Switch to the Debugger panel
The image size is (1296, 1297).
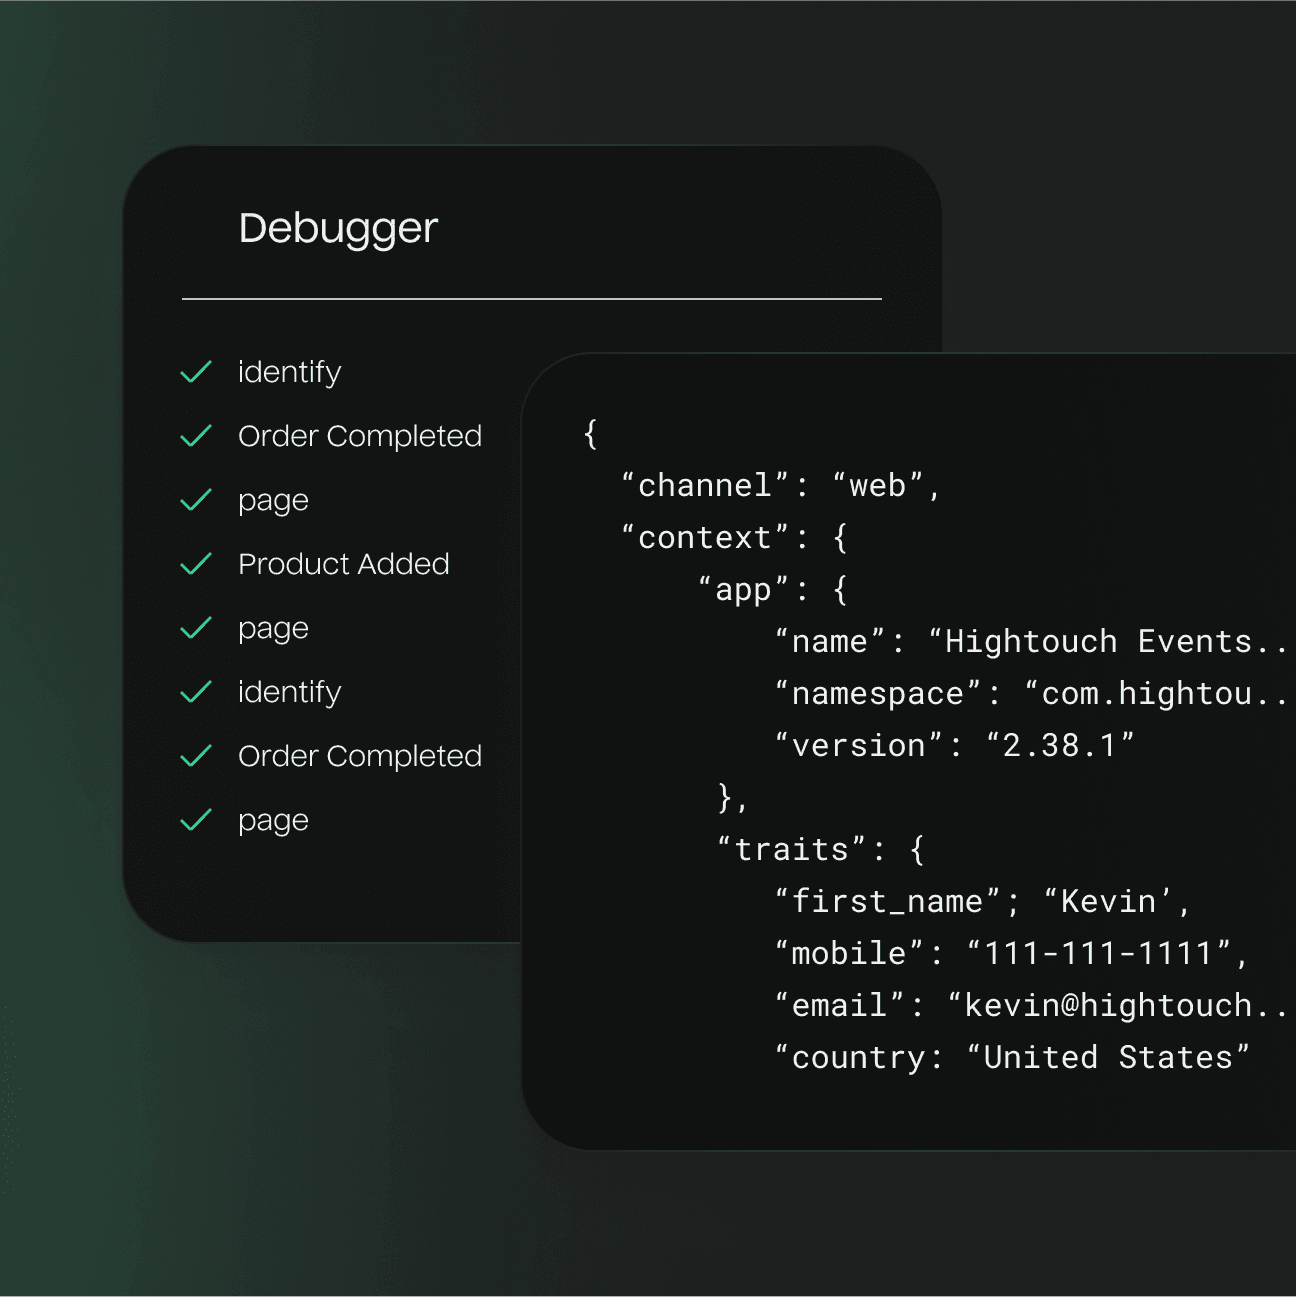point(337,228)
